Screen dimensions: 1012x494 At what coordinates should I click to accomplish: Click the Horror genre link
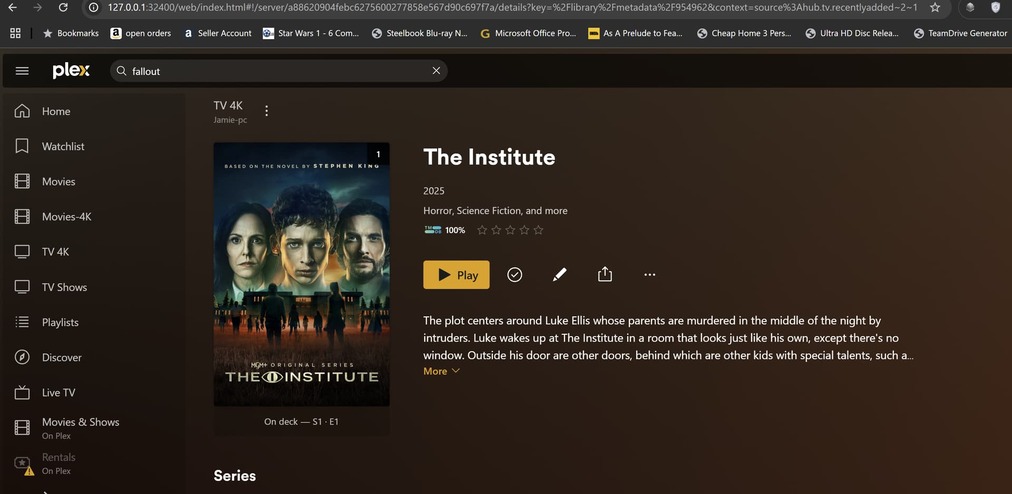tap(438, 211)
